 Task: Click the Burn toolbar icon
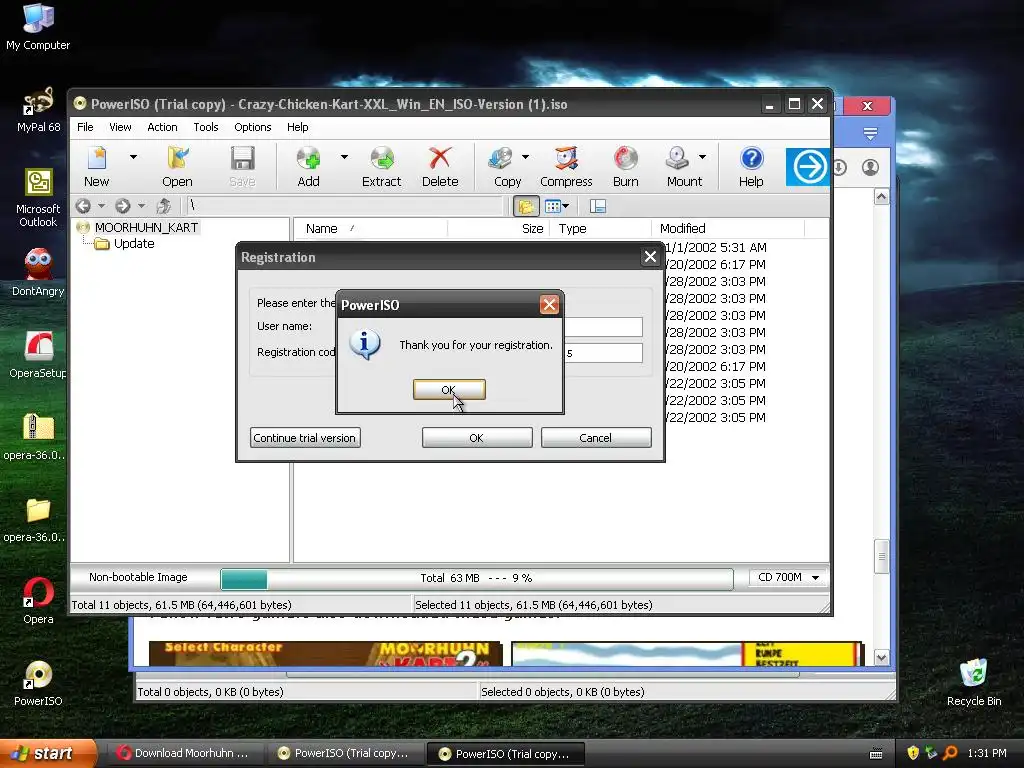[626, 167]
